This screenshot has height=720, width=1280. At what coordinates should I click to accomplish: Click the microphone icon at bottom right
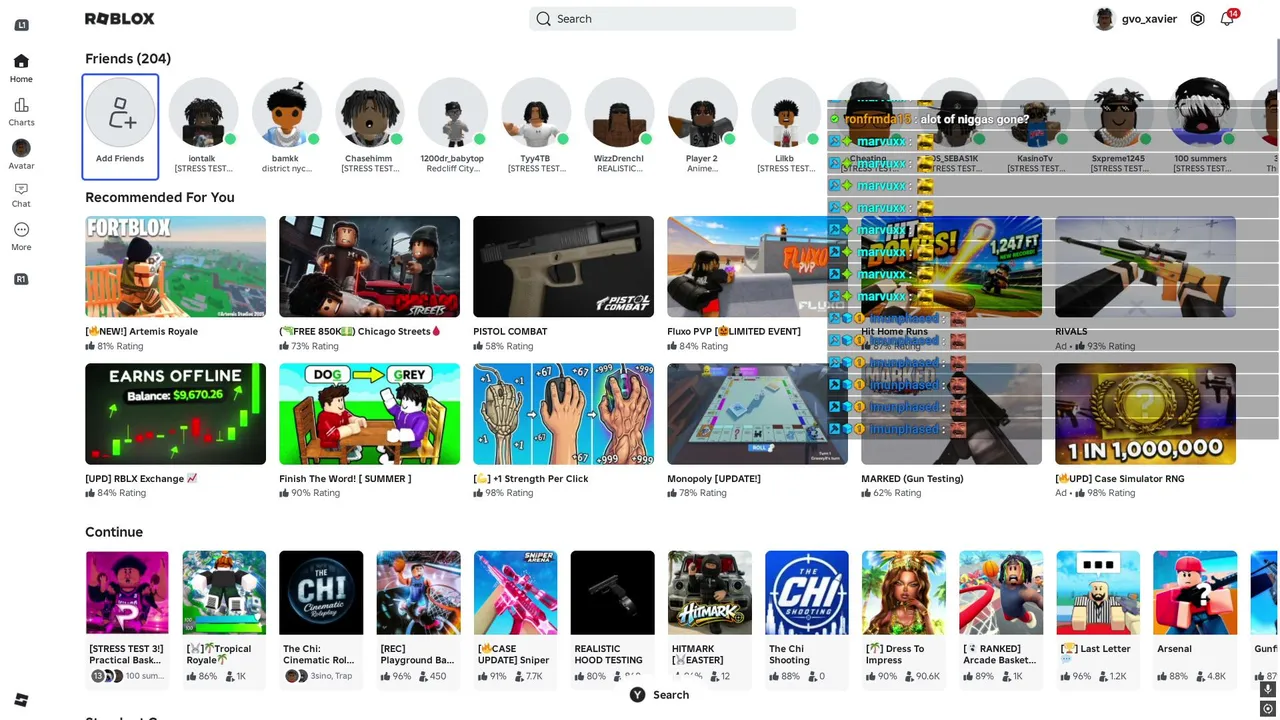[1268, 689]
